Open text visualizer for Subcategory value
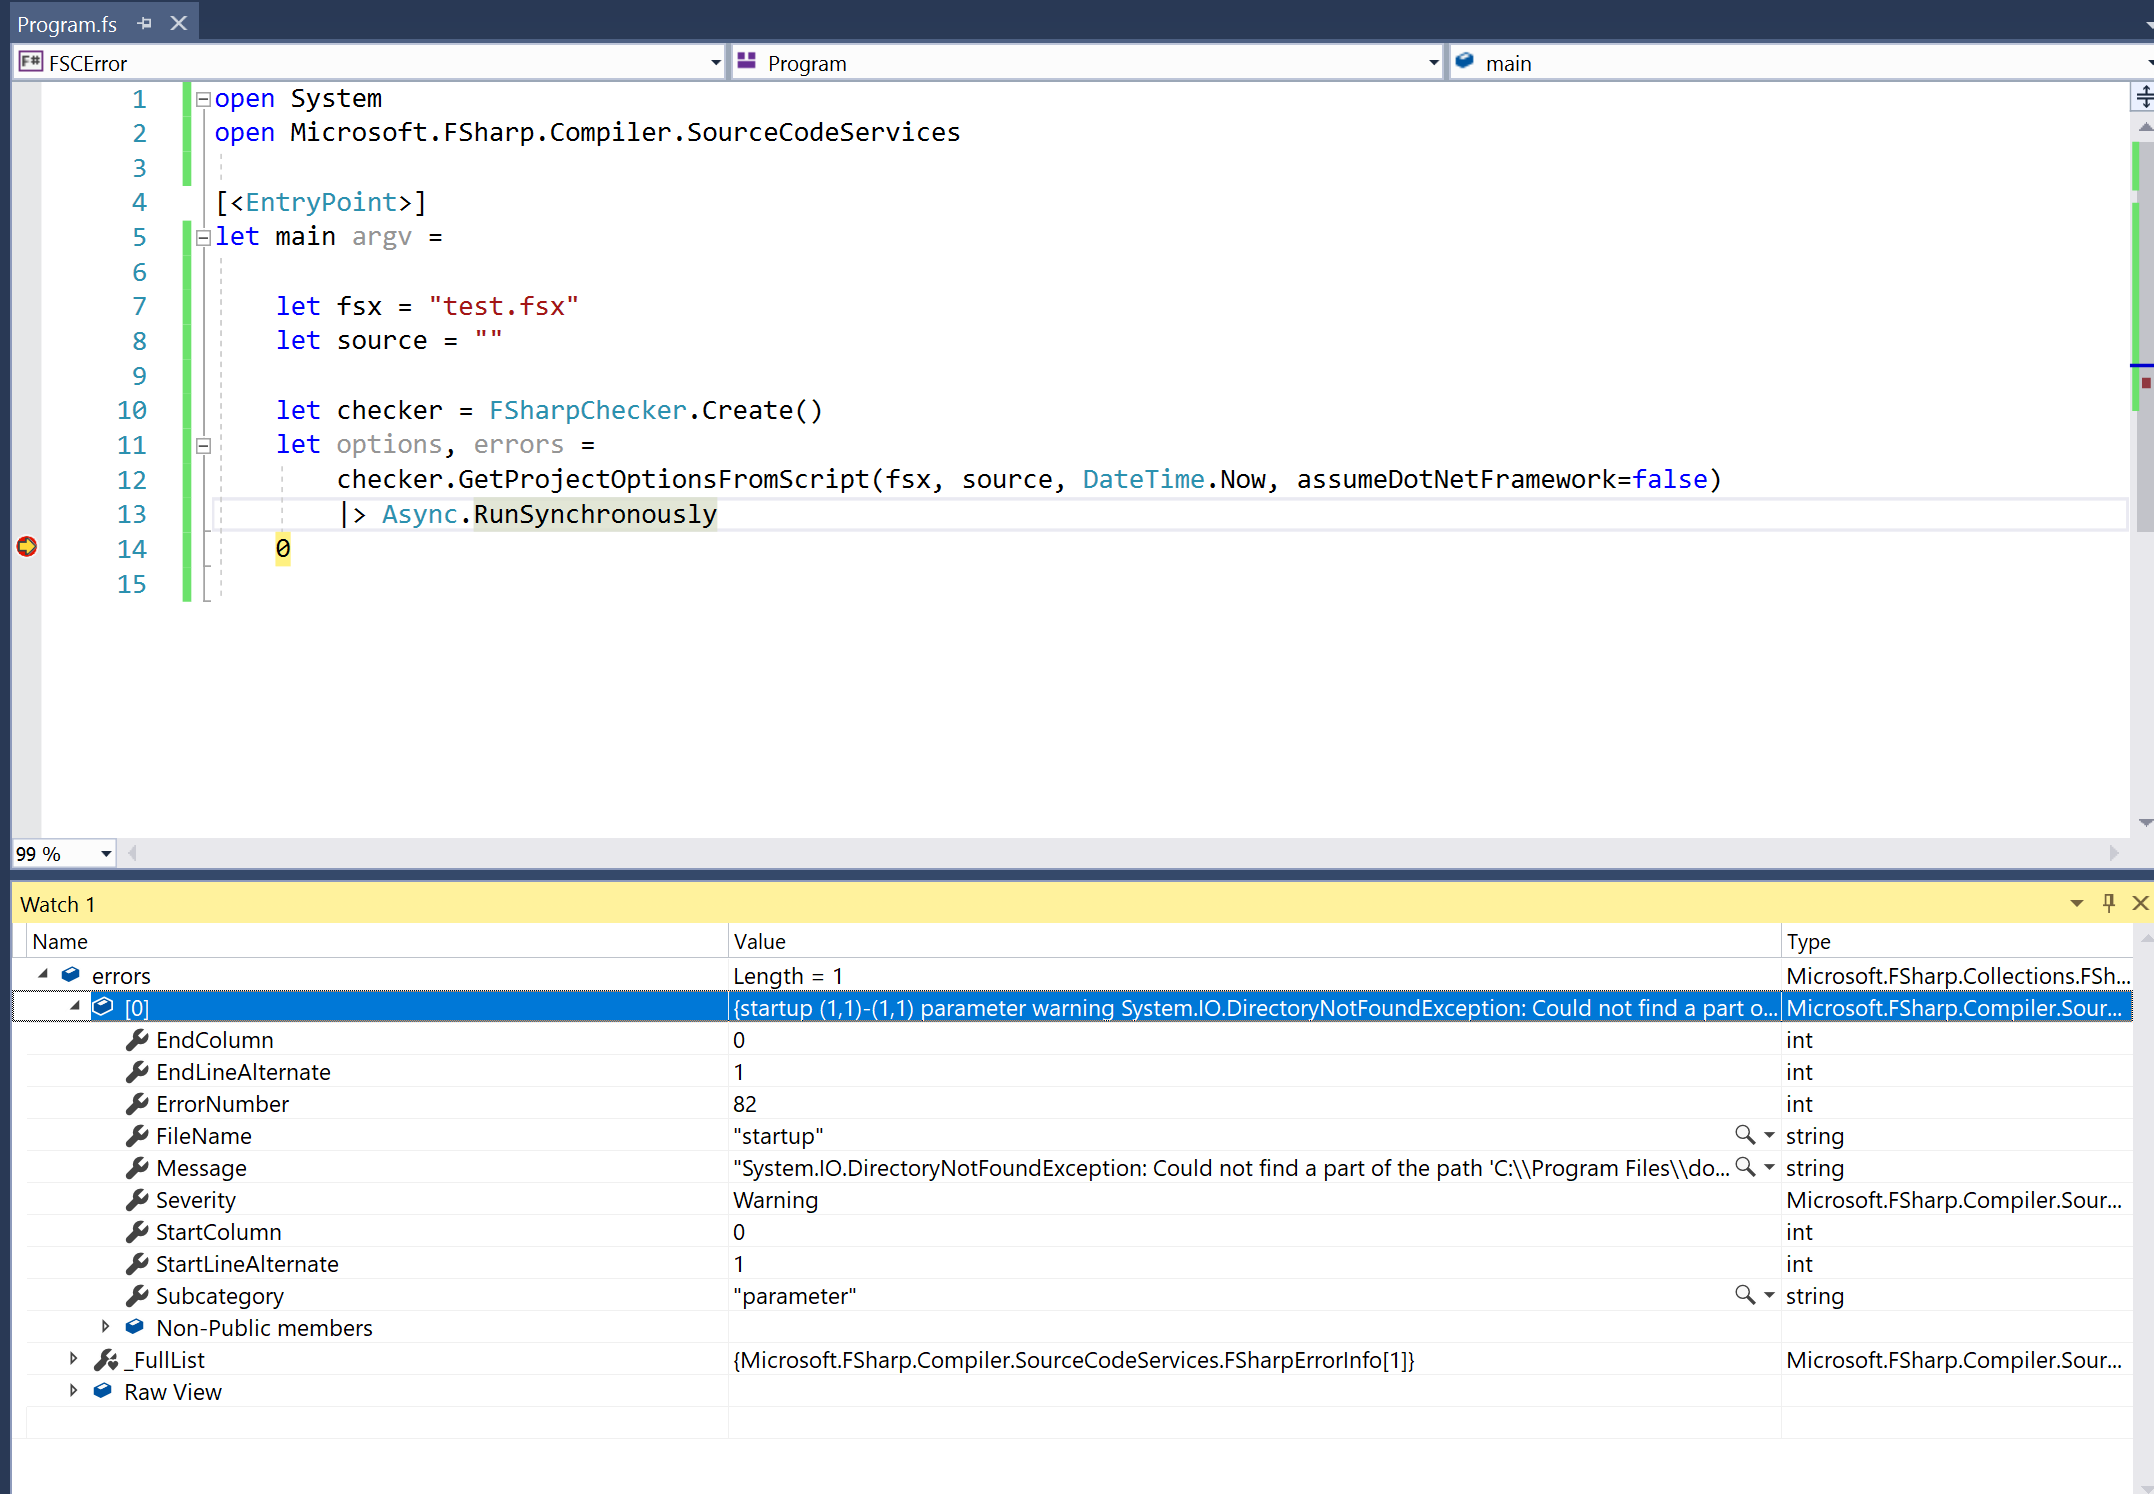This screenshot has width=2154, height=1494. click(1744, 1295)
